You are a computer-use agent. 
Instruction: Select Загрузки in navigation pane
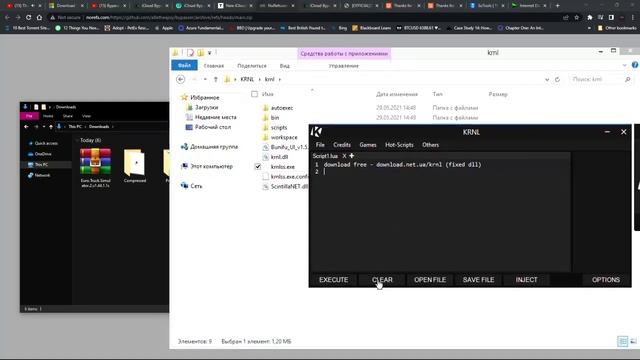click(x=206, y=107)
